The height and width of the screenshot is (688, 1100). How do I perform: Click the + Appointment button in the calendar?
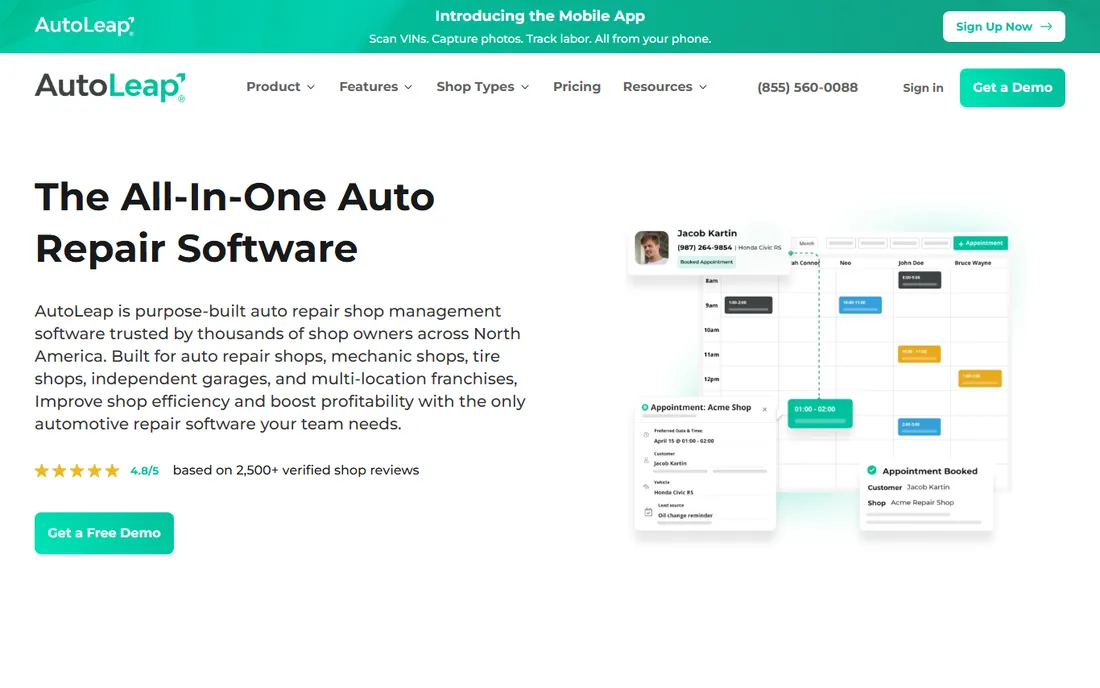(981, 243)
